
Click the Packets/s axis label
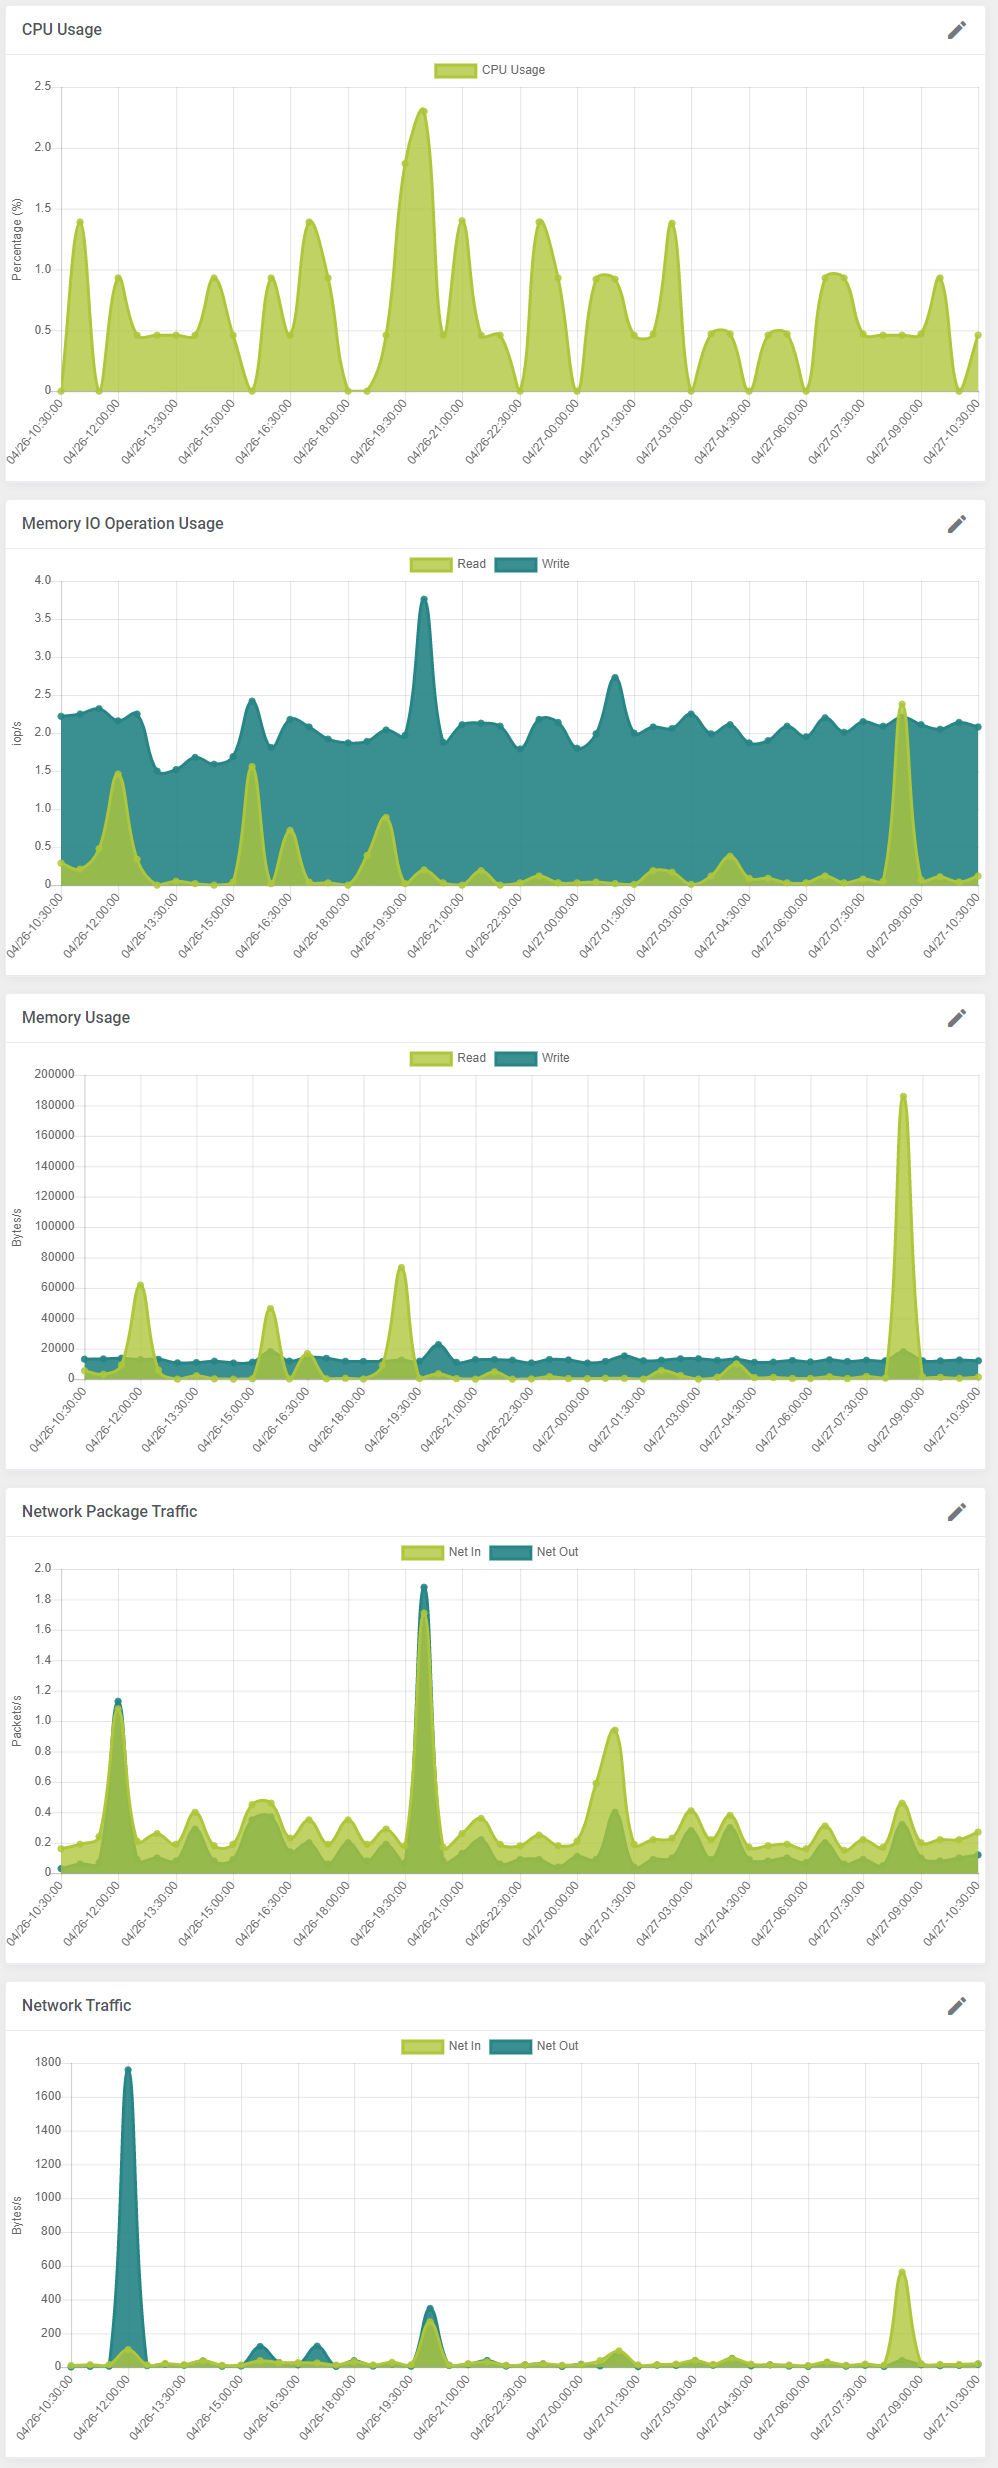click(x=17, y=1721)
